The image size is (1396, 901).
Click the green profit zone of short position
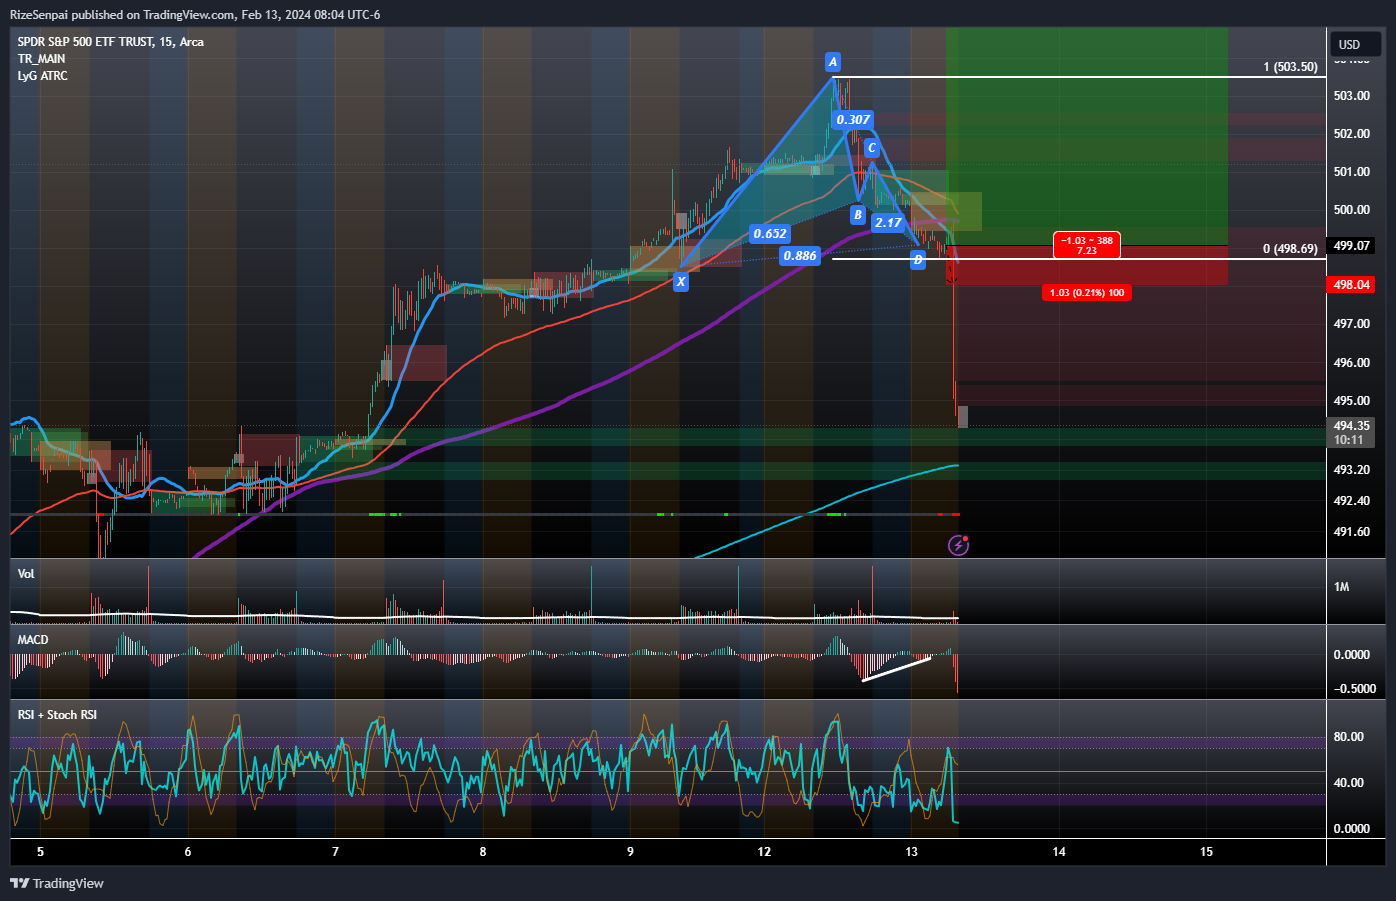pyautogui.click(x=1086, y=137)
